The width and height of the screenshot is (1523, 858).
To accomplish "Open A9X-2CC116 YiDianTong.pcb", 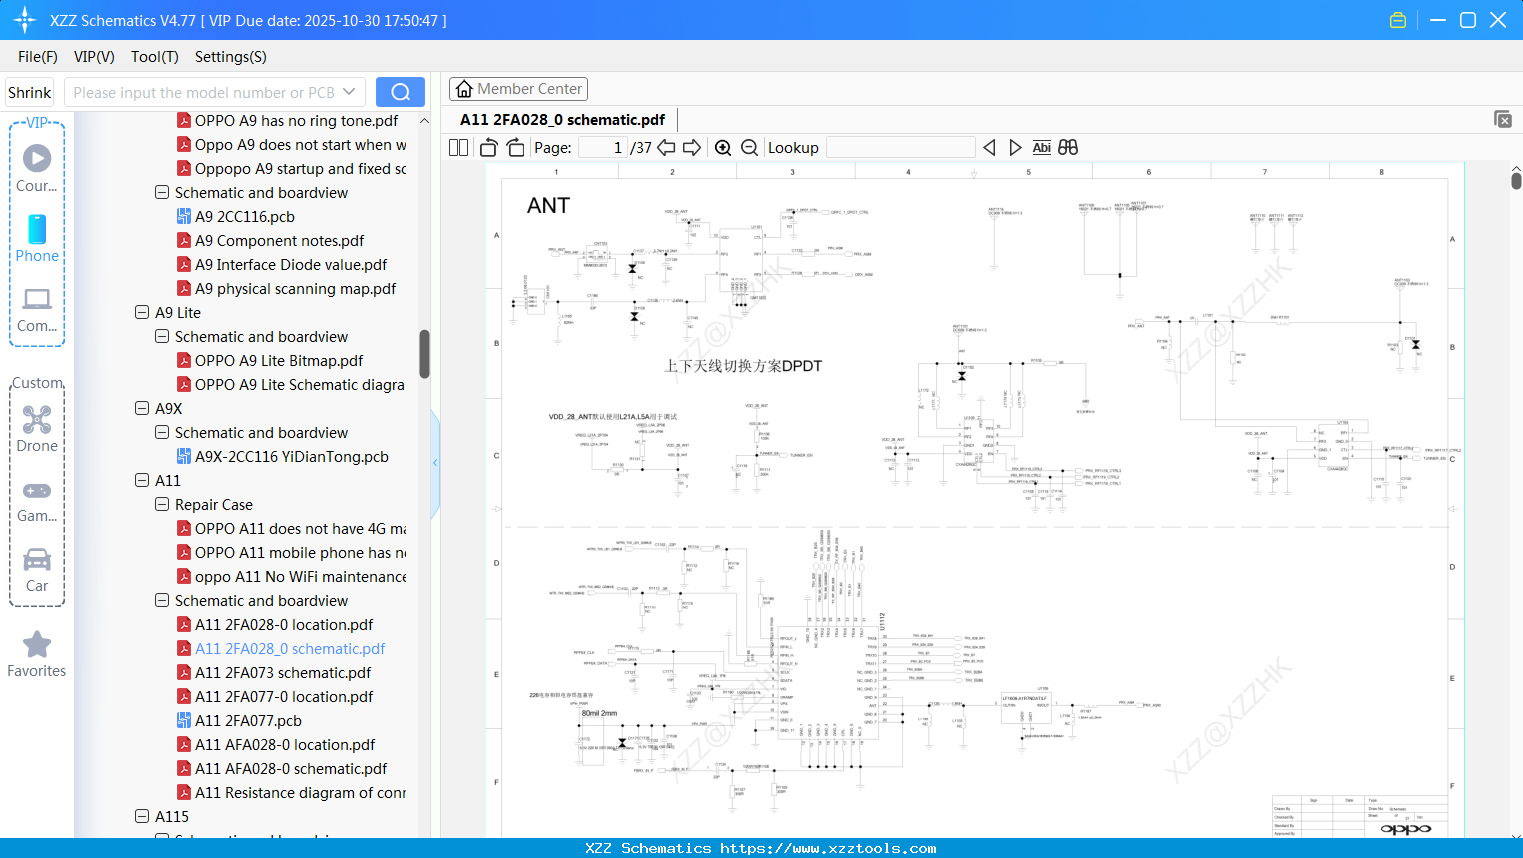I will click(x=292, y=456).
